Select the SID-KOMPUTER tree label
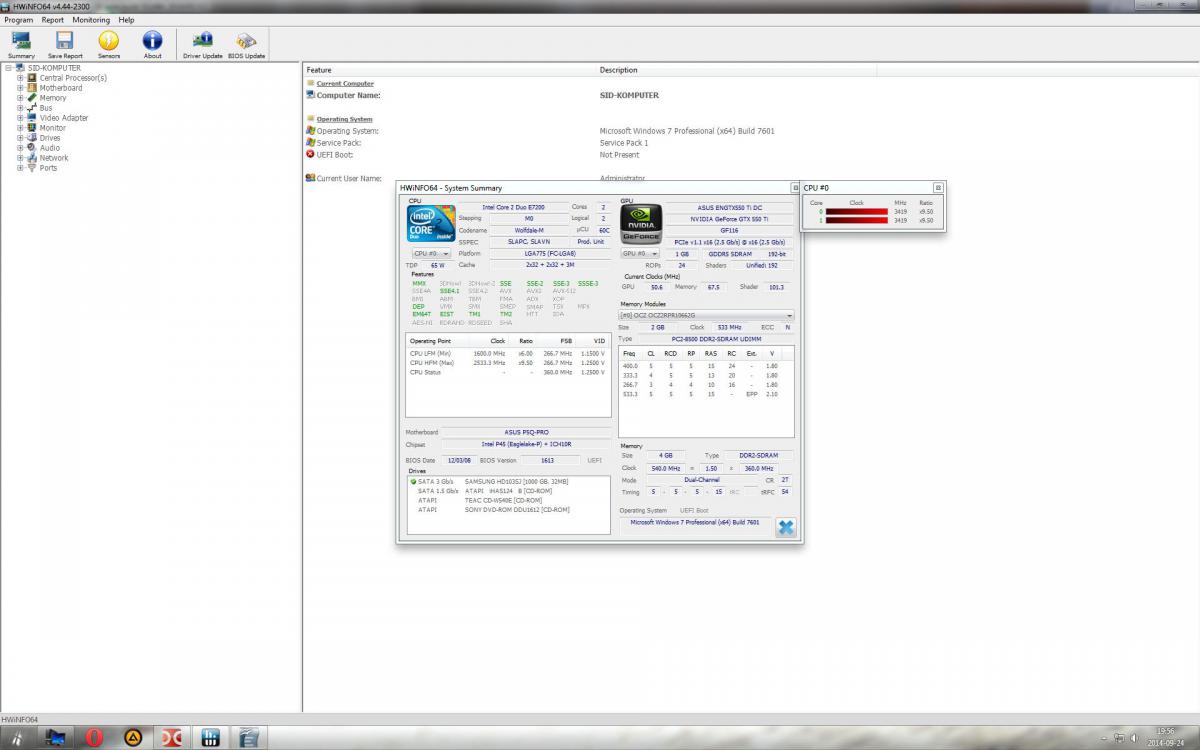Viewport: 1200px width, 750px height. click(54, 68)
